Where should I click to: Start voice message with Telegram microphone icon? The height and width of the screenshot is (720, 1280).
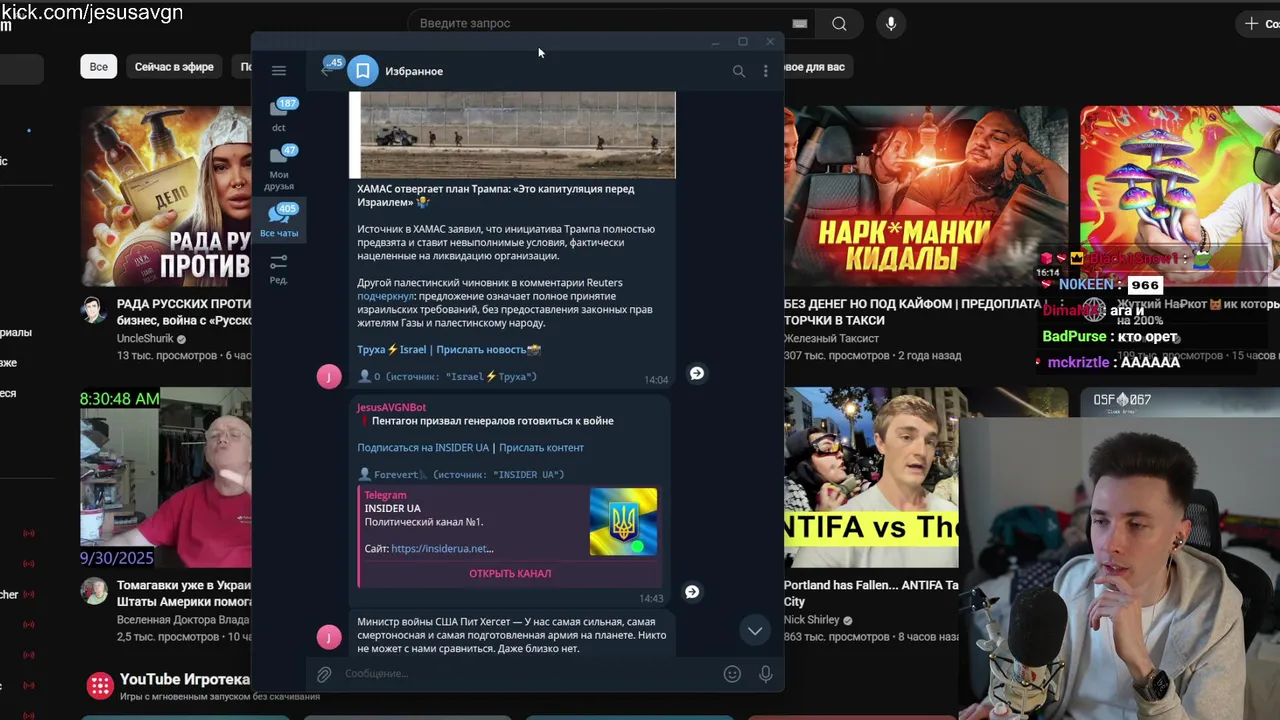[766, 674]
